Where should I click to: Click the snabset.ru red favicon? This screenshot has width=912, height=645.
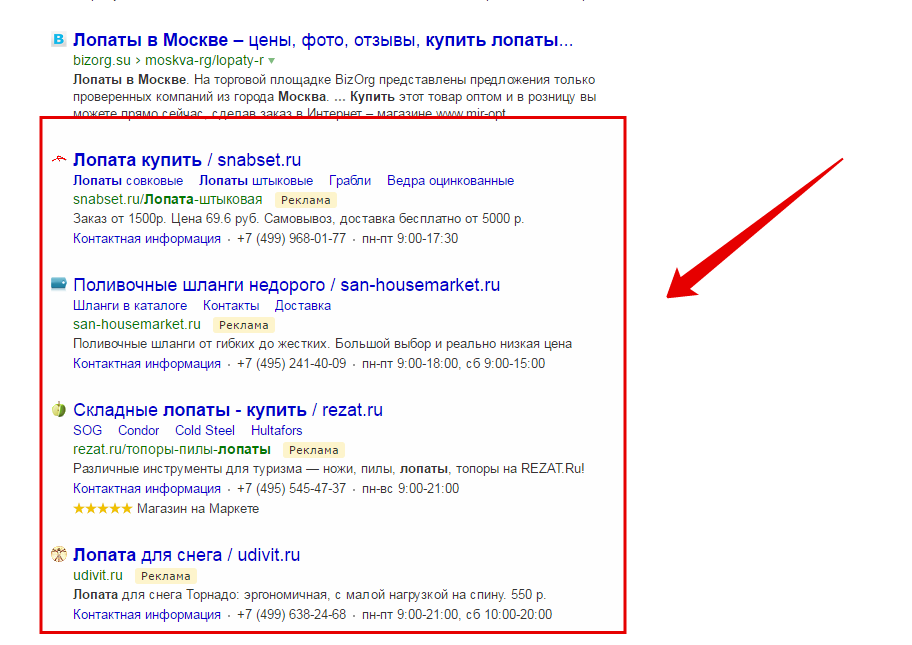(59, 159)
